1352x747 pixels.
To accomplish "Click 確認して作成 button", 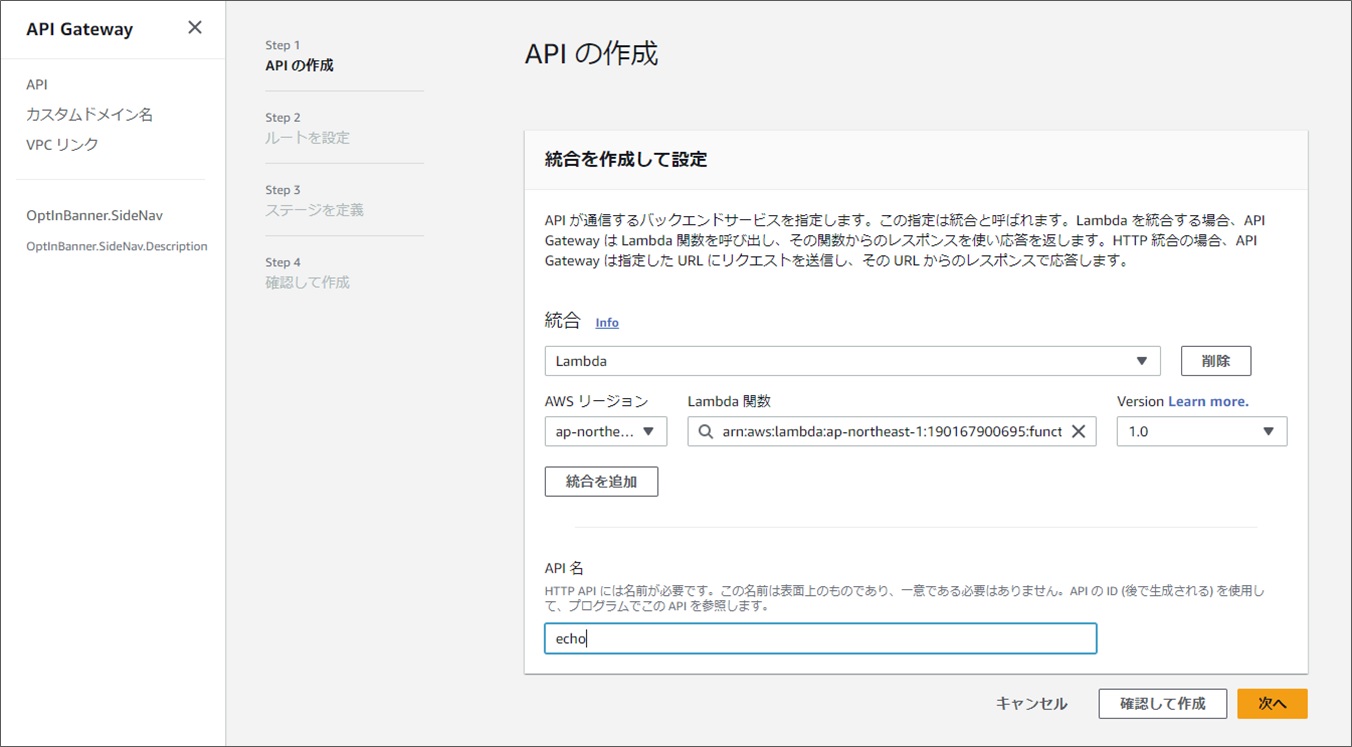I will coord(1163,703).
